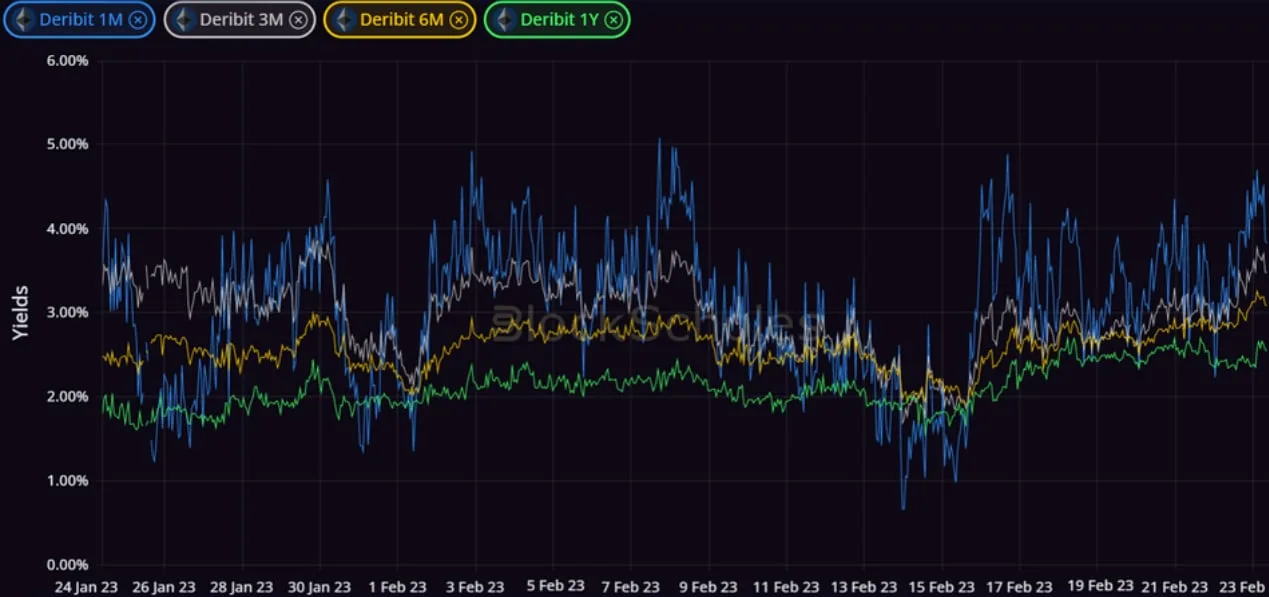Click the 15 Feb 23 date label
Viewport: 1269px width, 597px height.
[x=943, y=587]
